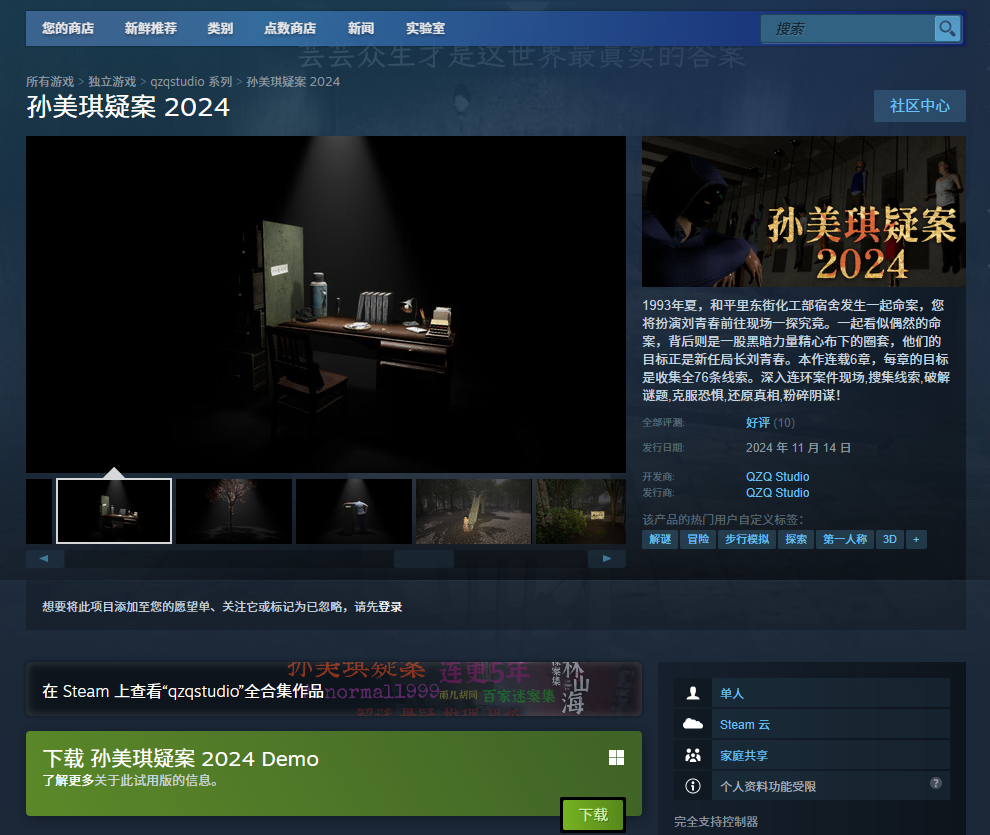
Task: Click 所有游戏 breadcrumb link
Action: (x=50, y=81)
